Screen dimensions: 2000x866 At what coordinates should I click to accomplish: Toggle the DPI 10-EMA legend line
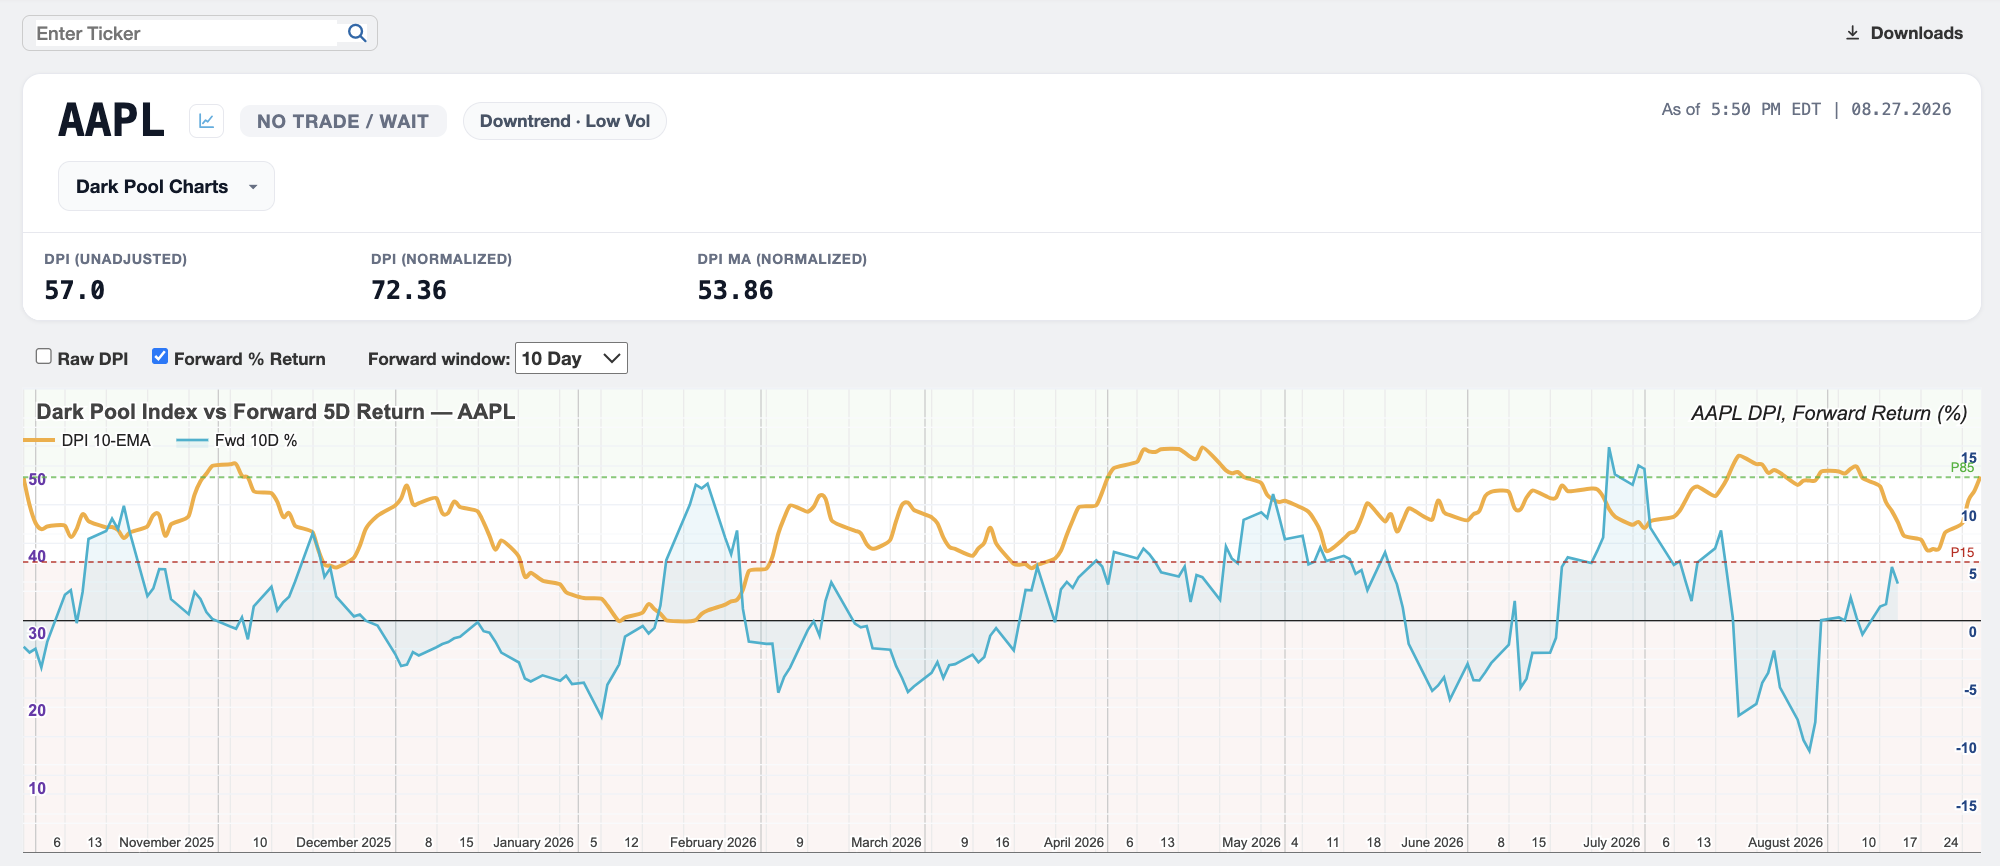point(87,440)
